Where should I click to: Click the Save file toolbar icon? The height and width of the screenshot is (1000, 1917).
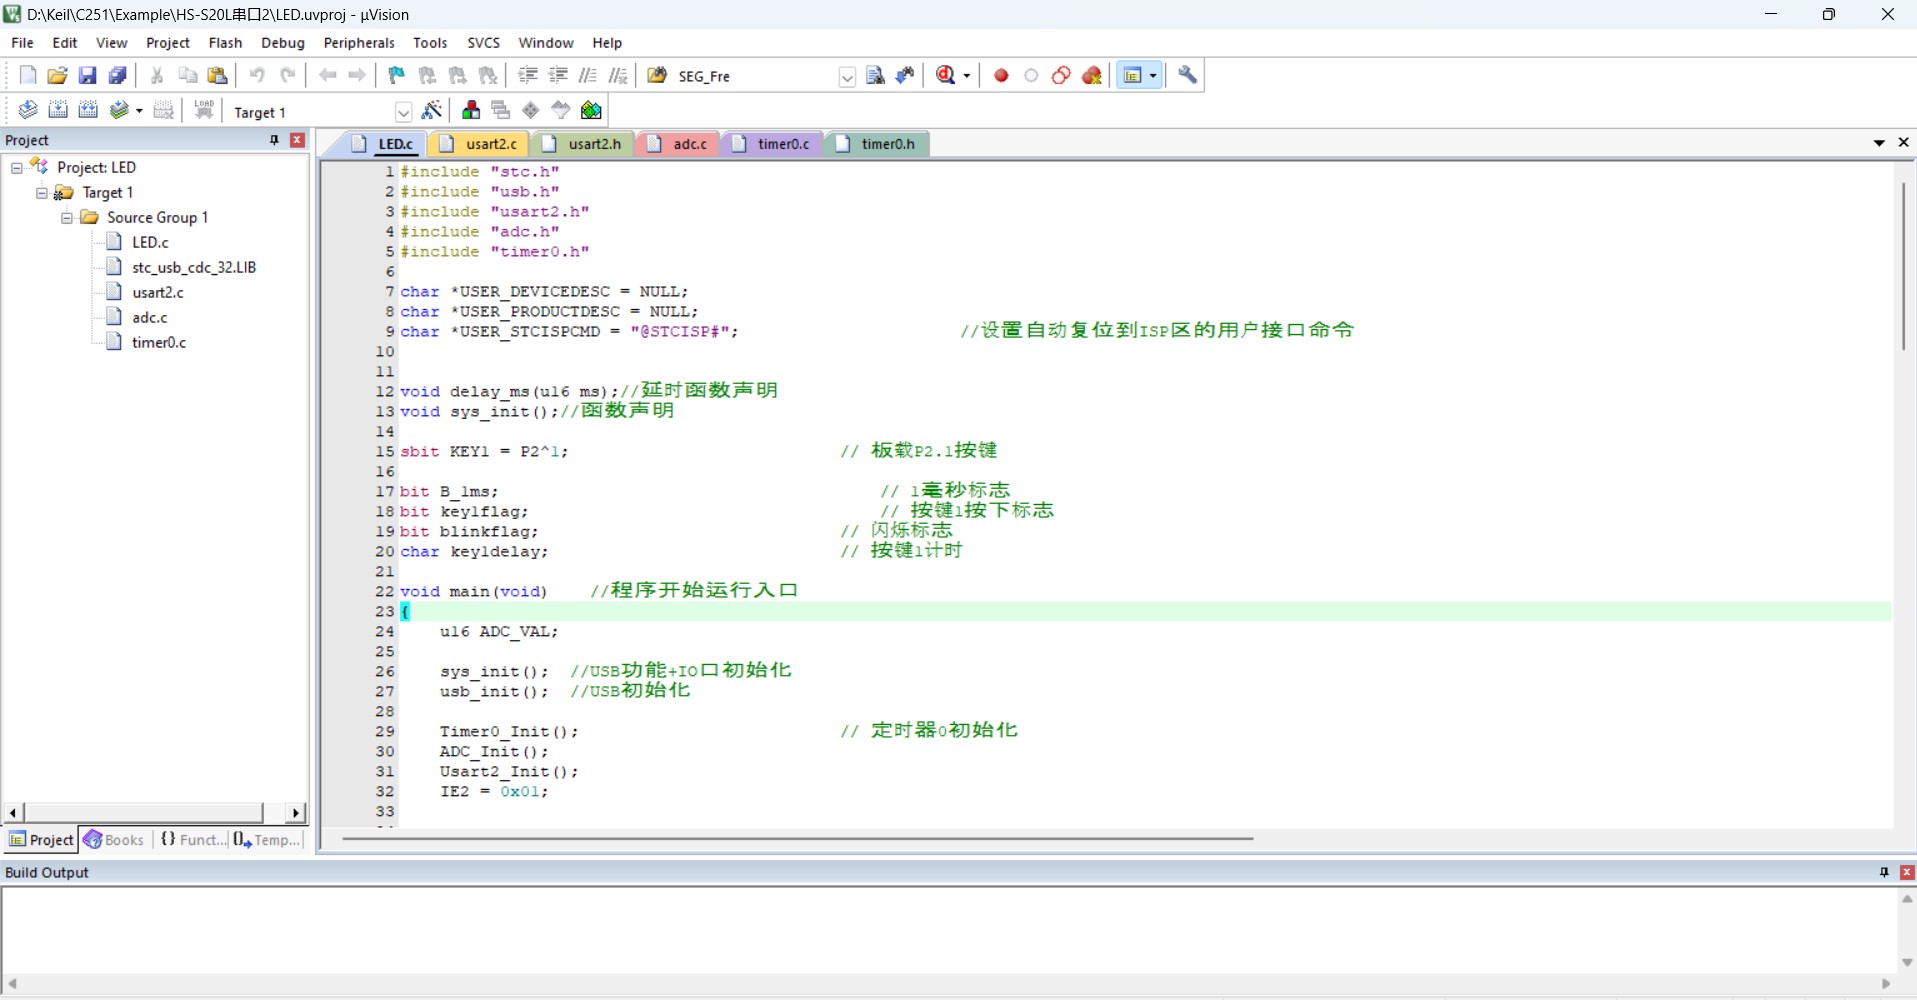point(87,75)
